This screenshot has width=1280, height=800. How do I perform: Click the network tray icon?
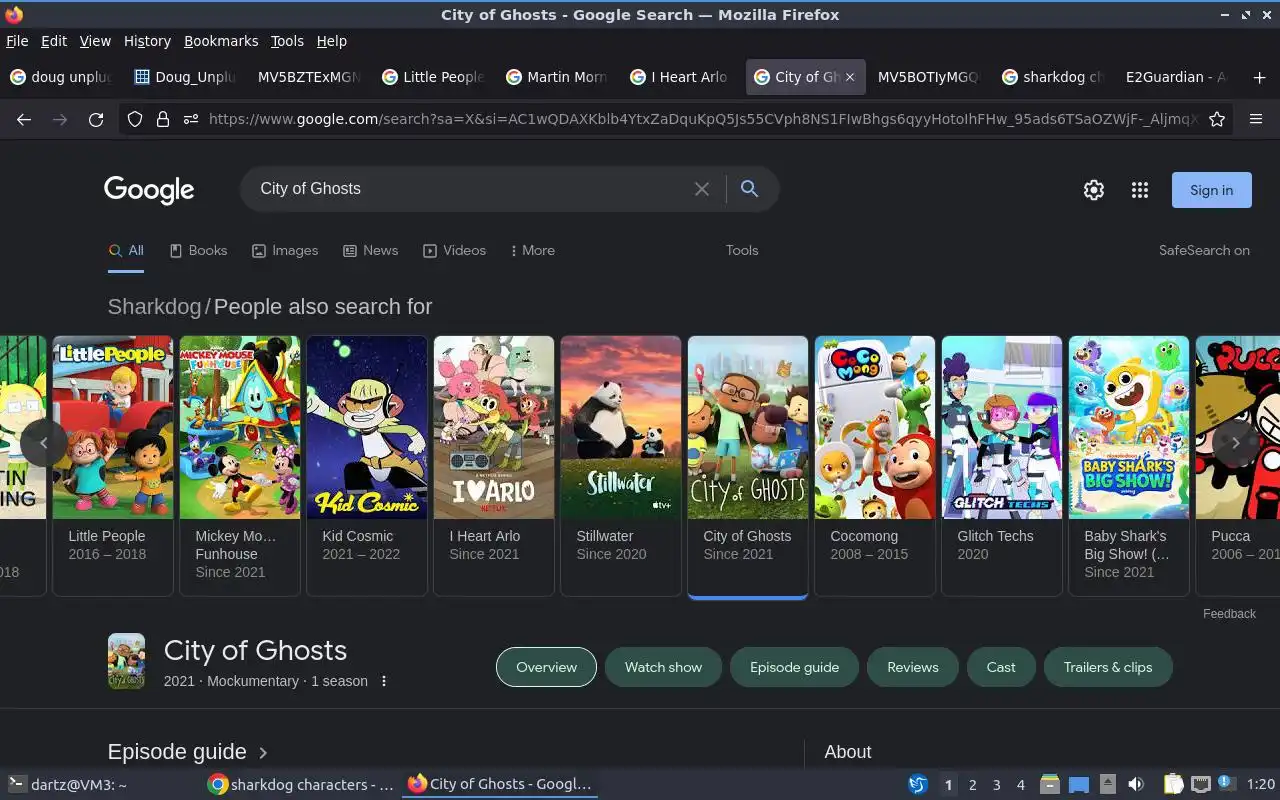[x=1201, y=785]
